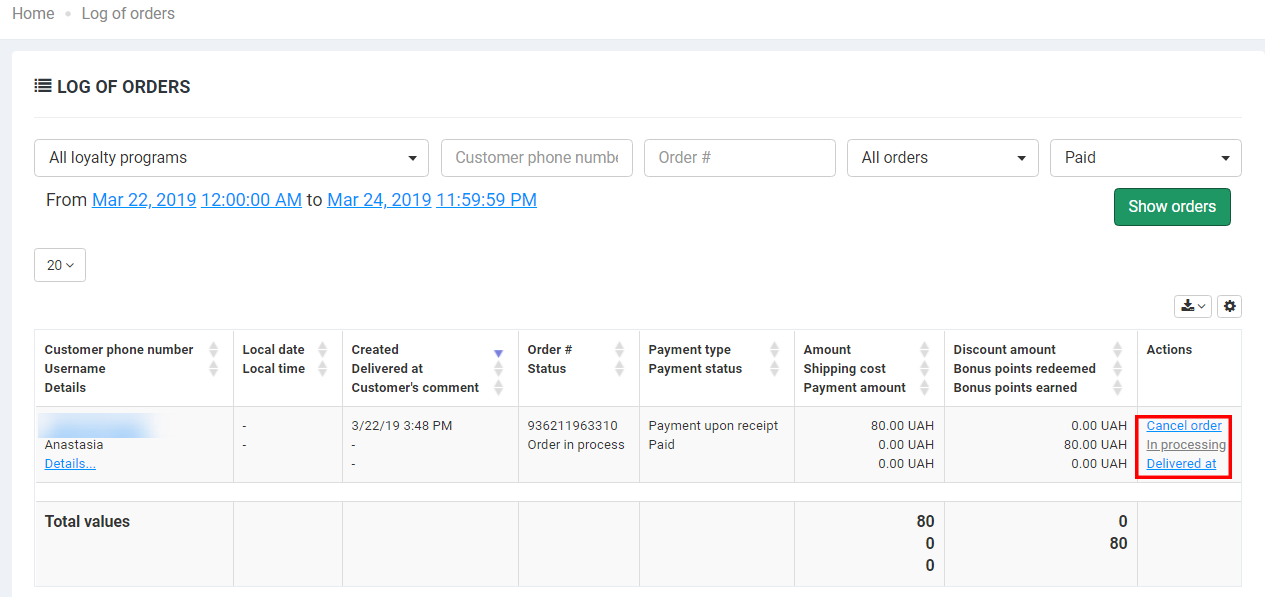Click the table settings gear icon
1265x597 pixels.
click(x=1230, y=306)
